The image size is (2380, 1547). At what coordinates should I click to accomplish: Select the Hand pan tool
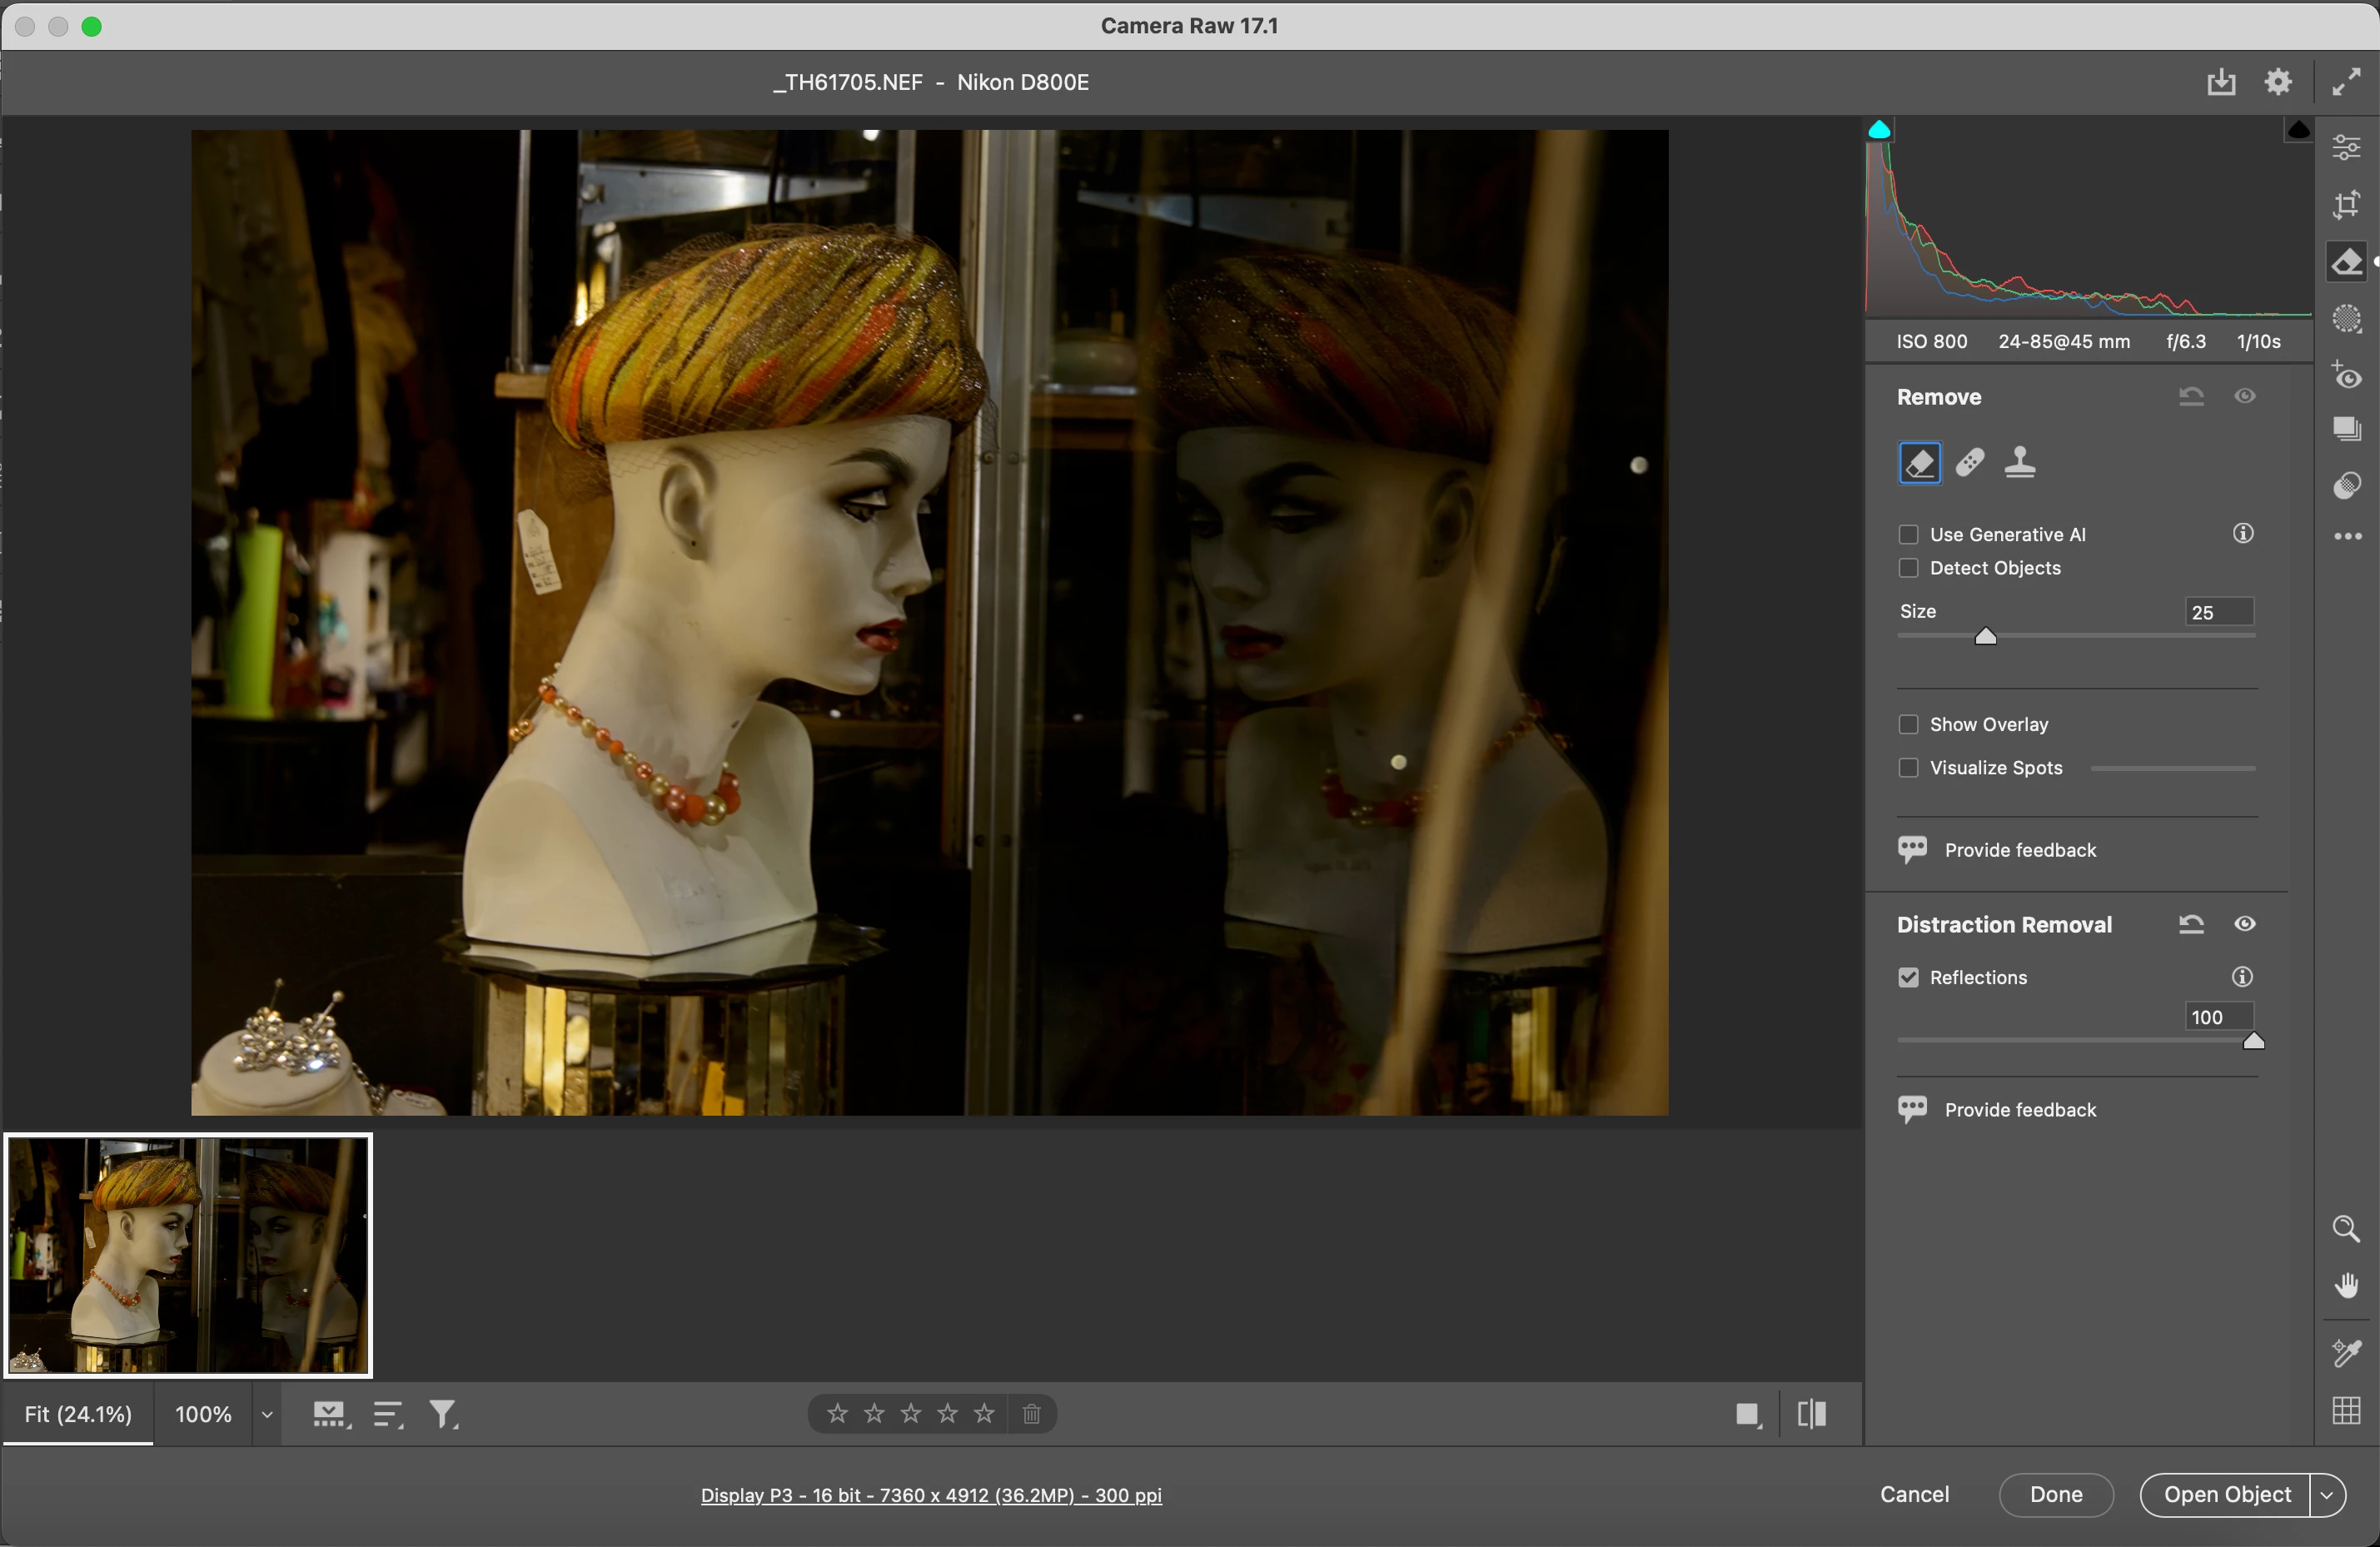tap(2346, 1285)
